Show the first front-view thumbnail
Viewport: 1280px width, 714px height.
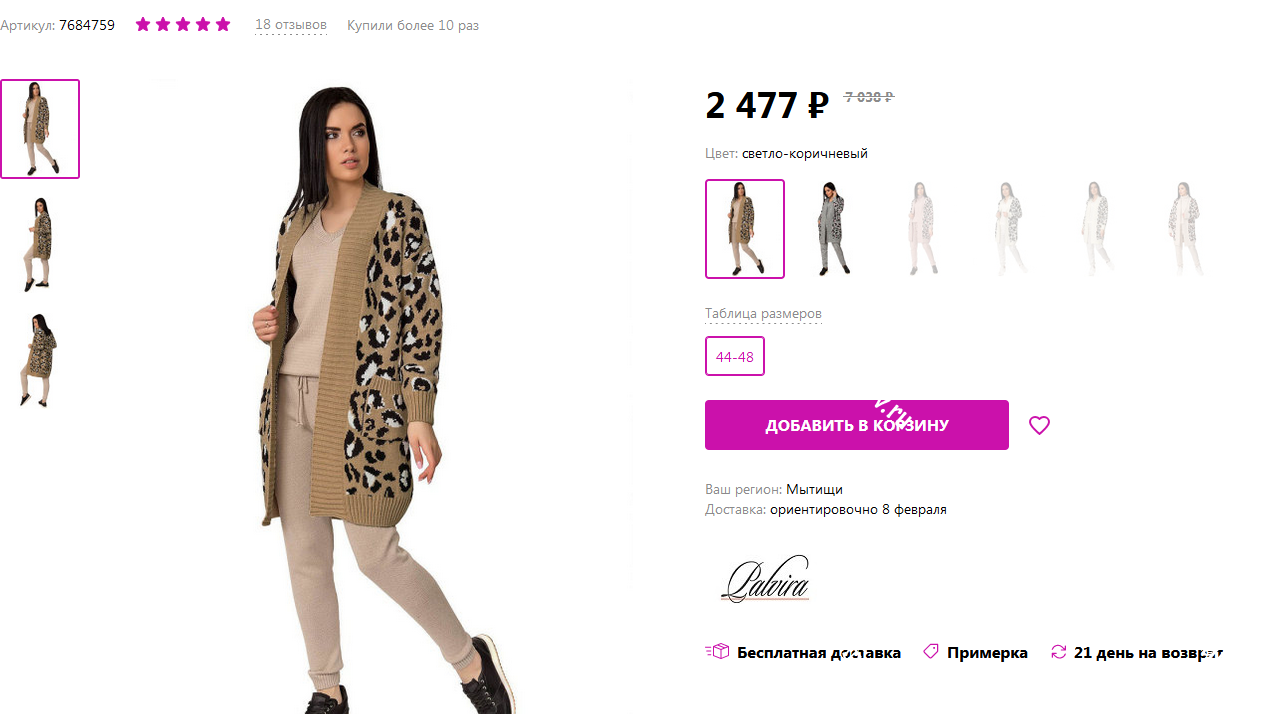(x=40, y=129)
